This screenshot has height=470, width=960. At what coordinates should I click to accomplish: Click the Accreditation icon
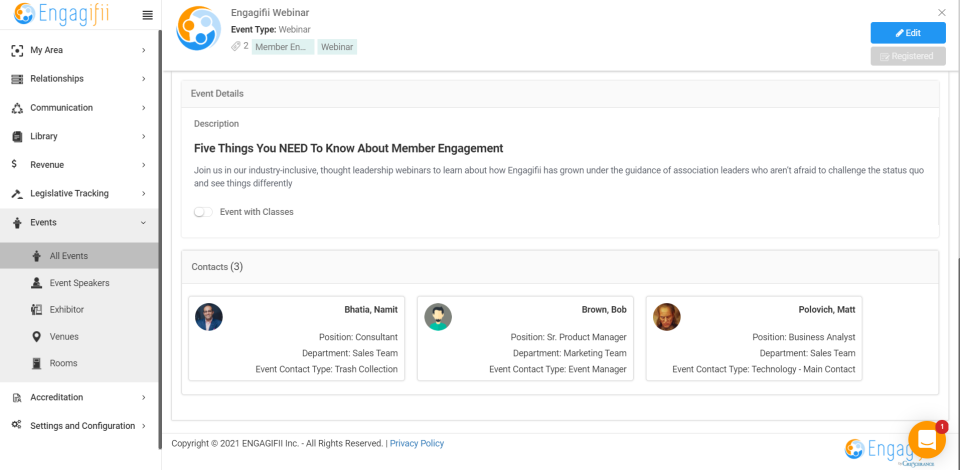[x=17, y=398]
